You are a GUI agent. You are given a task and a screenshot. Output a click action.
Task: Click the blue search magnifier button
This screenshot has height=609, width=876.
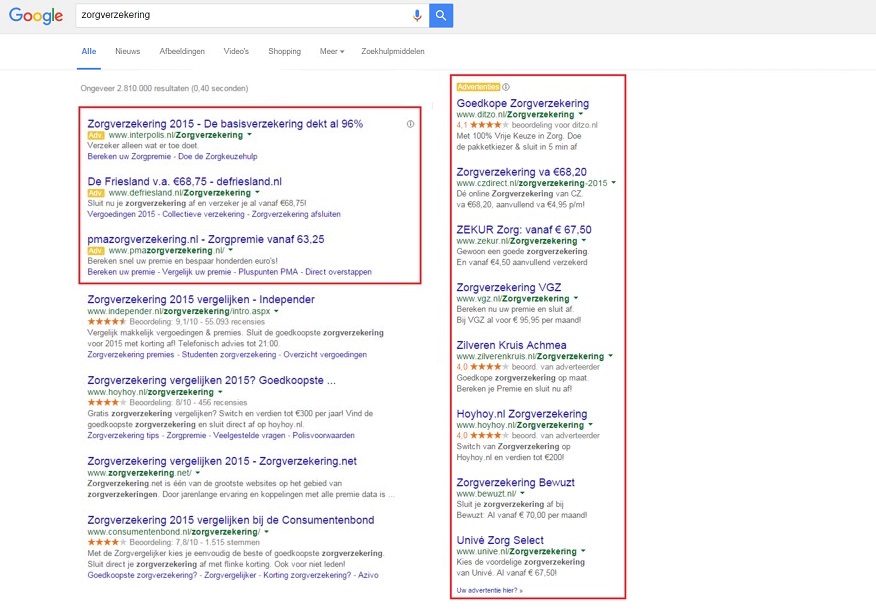click(441, 16)
